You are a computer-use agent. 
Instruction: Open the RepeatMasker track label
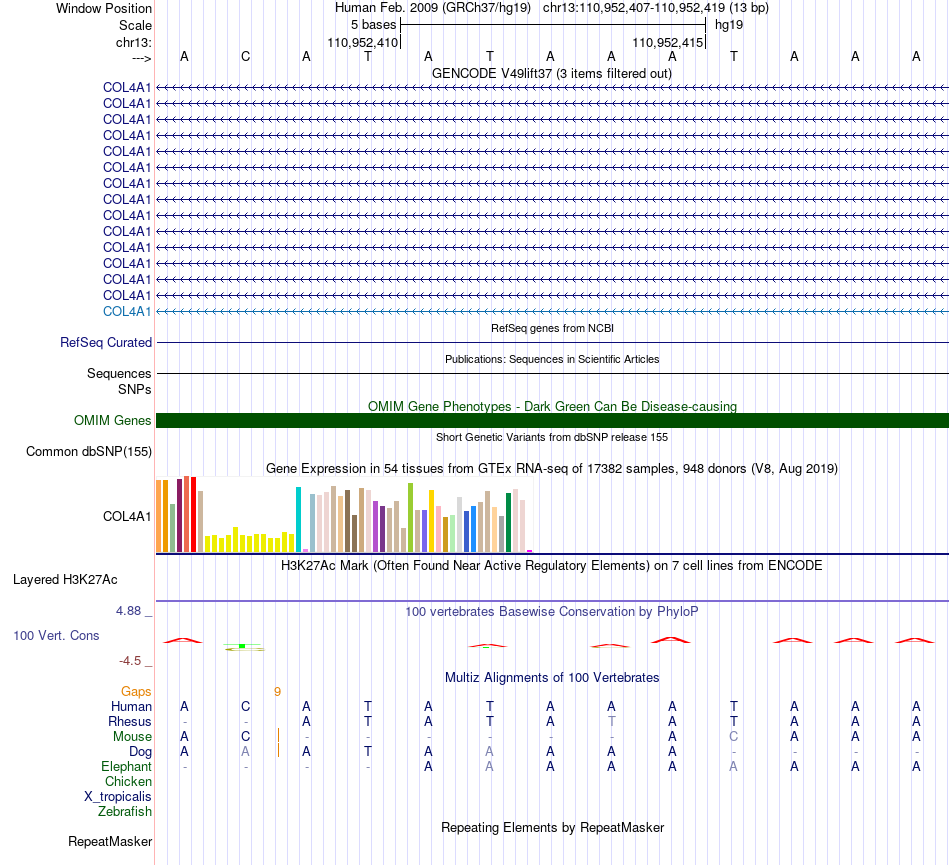(x=110, y=841)
